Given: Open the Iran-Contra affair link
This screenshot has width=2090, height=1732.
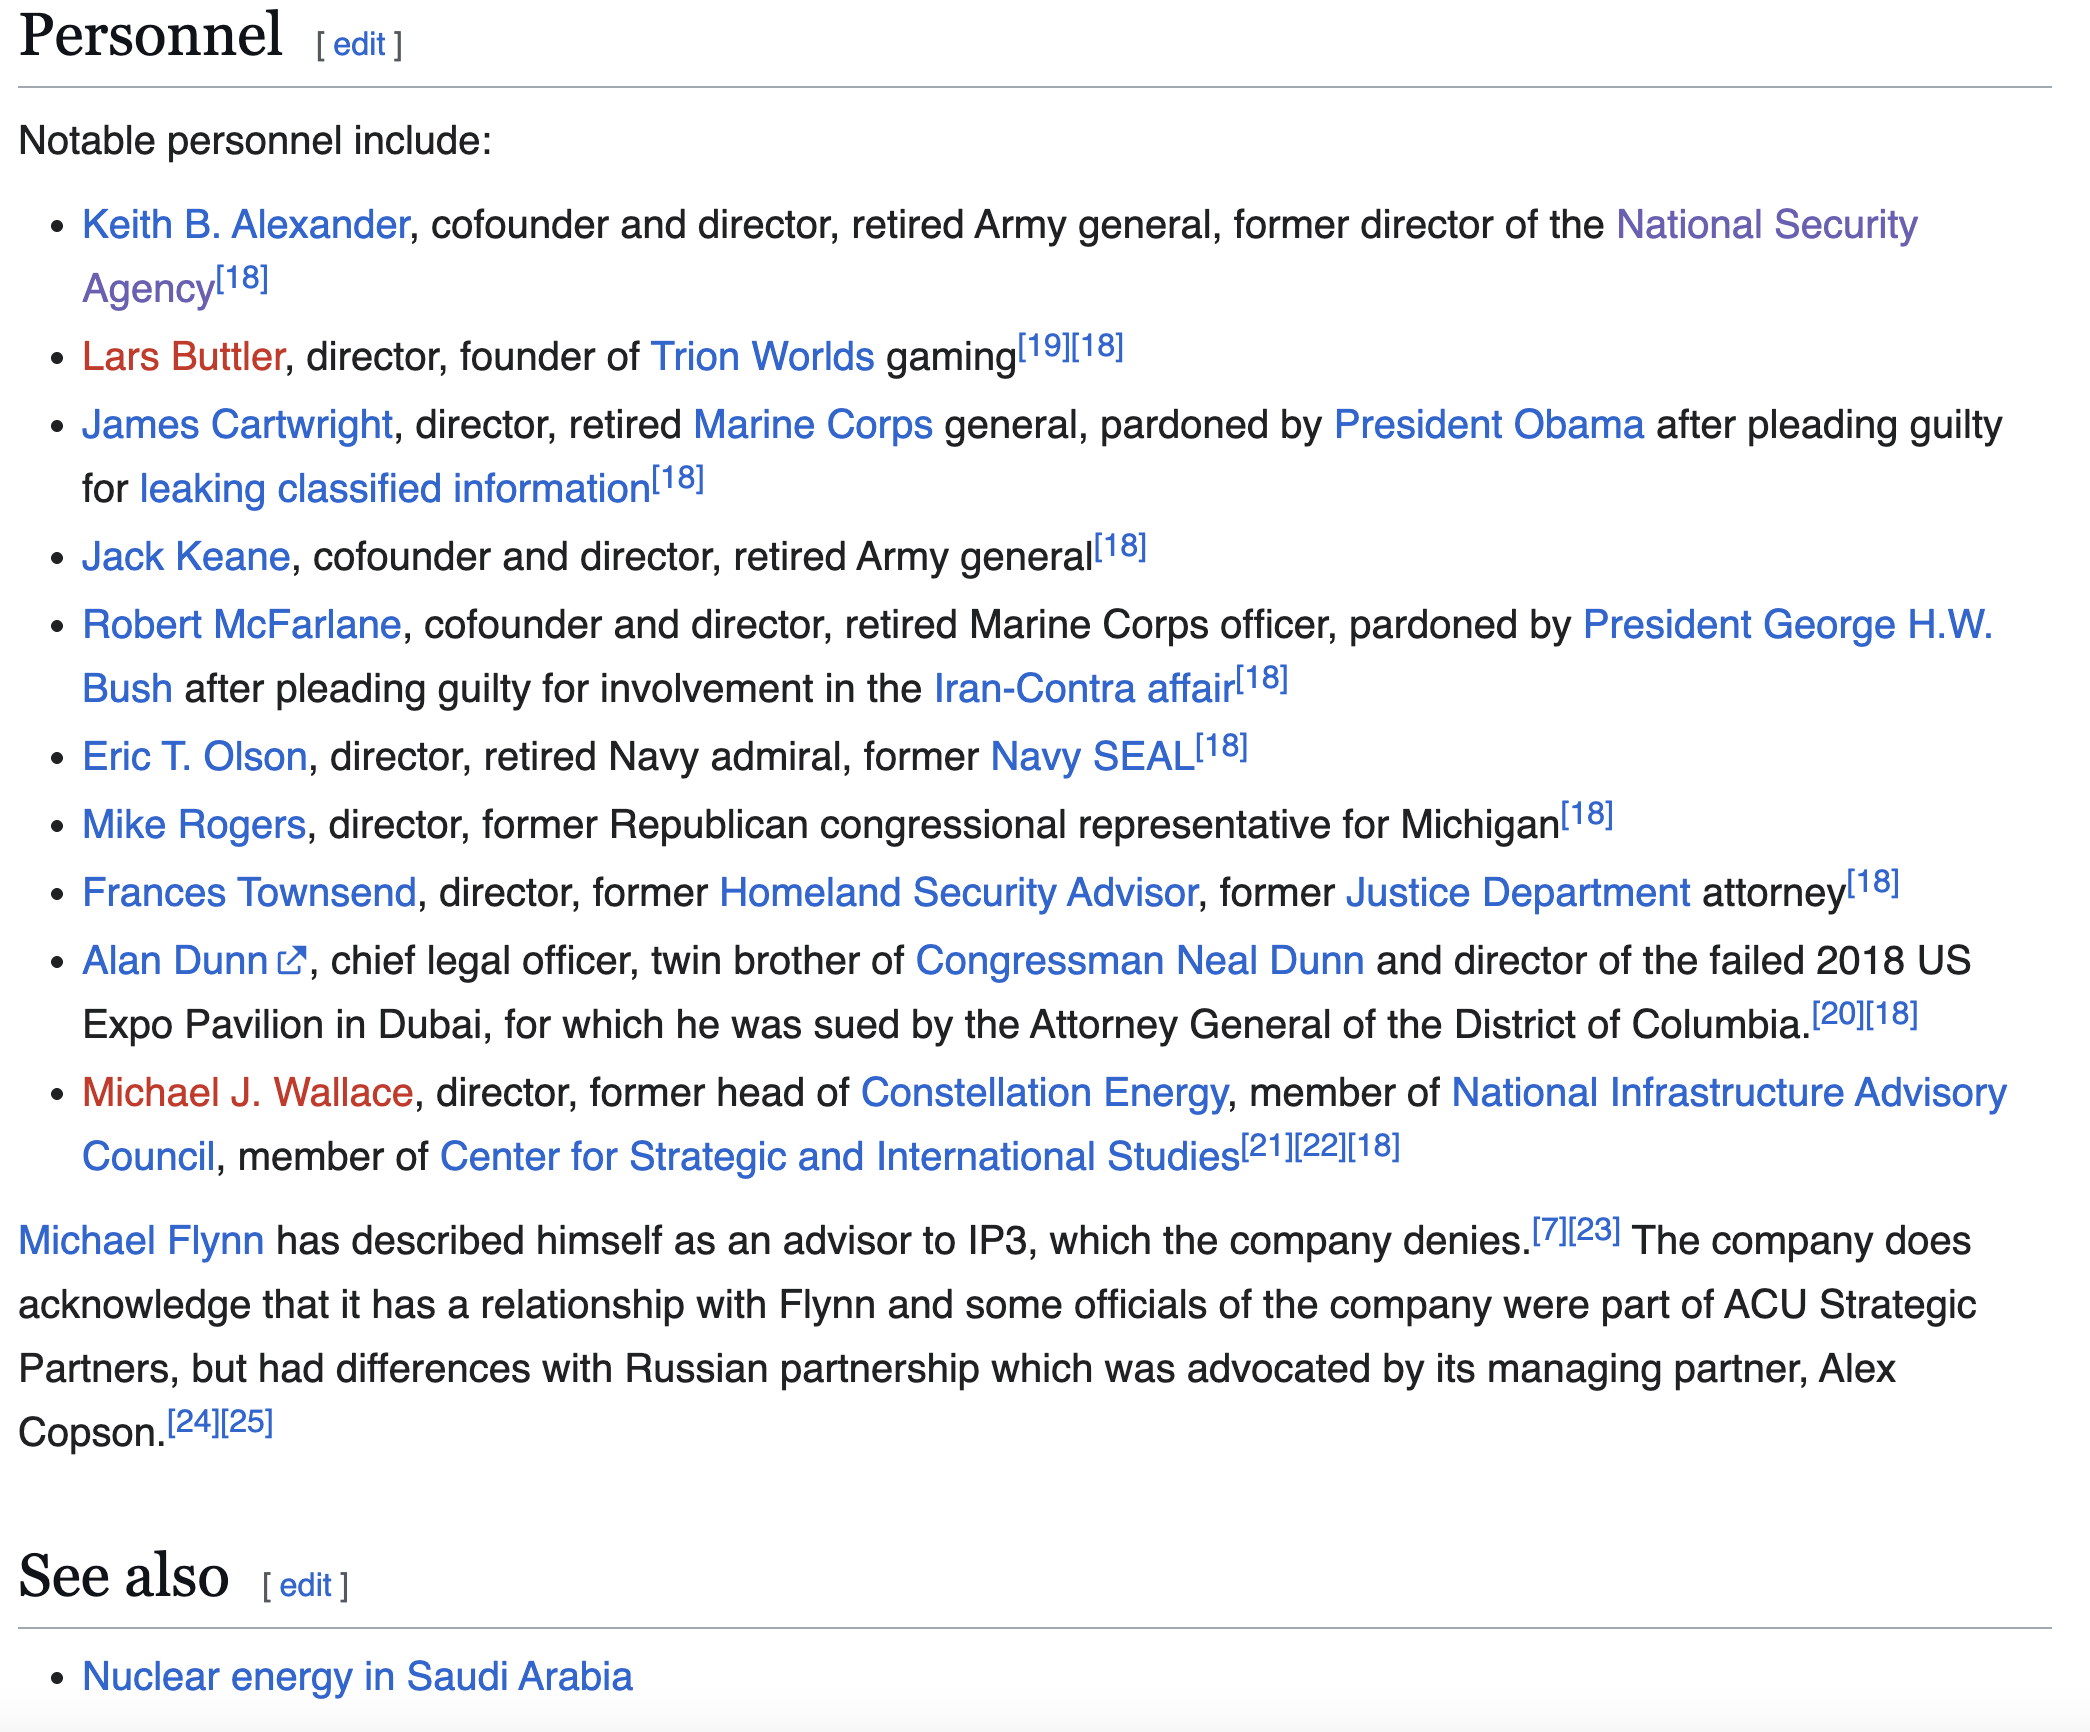Looking at the screenshot, I should click(1084, 689).
